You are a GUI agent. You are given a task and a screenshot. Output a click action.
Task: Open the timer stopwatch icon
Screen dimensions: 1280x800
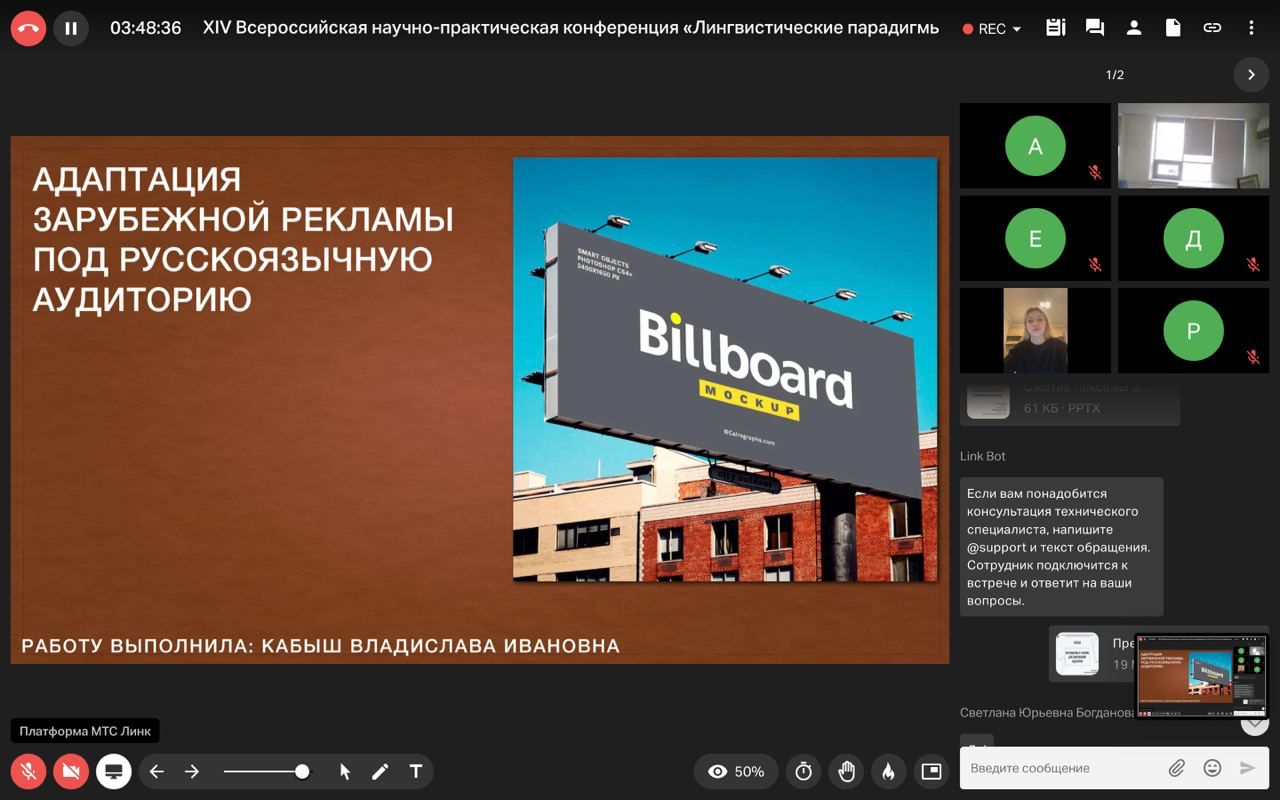[804, 771]
